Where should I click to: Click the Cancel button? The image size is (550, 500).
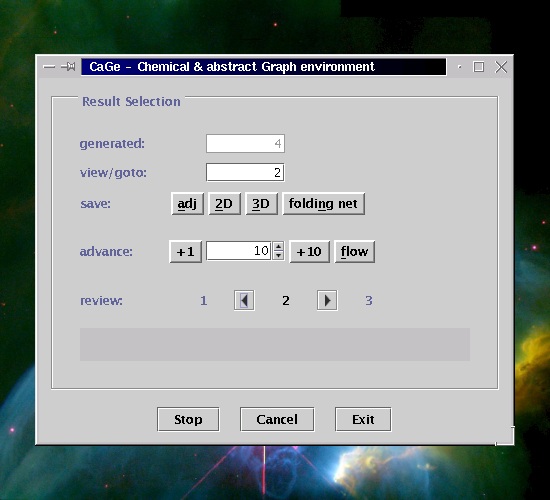click(x=277, y=419)
